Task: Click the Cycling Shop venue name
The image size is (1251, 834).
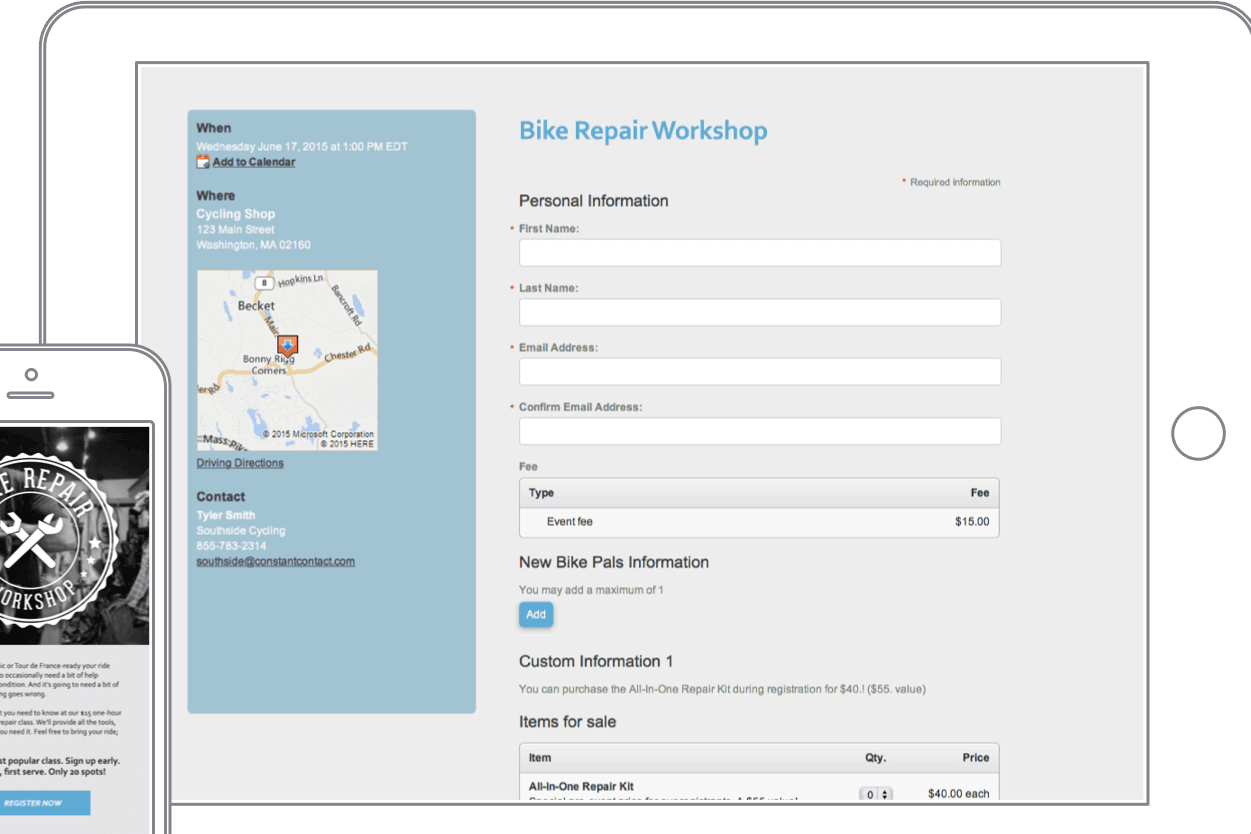Action: click(x=236, y=214)
